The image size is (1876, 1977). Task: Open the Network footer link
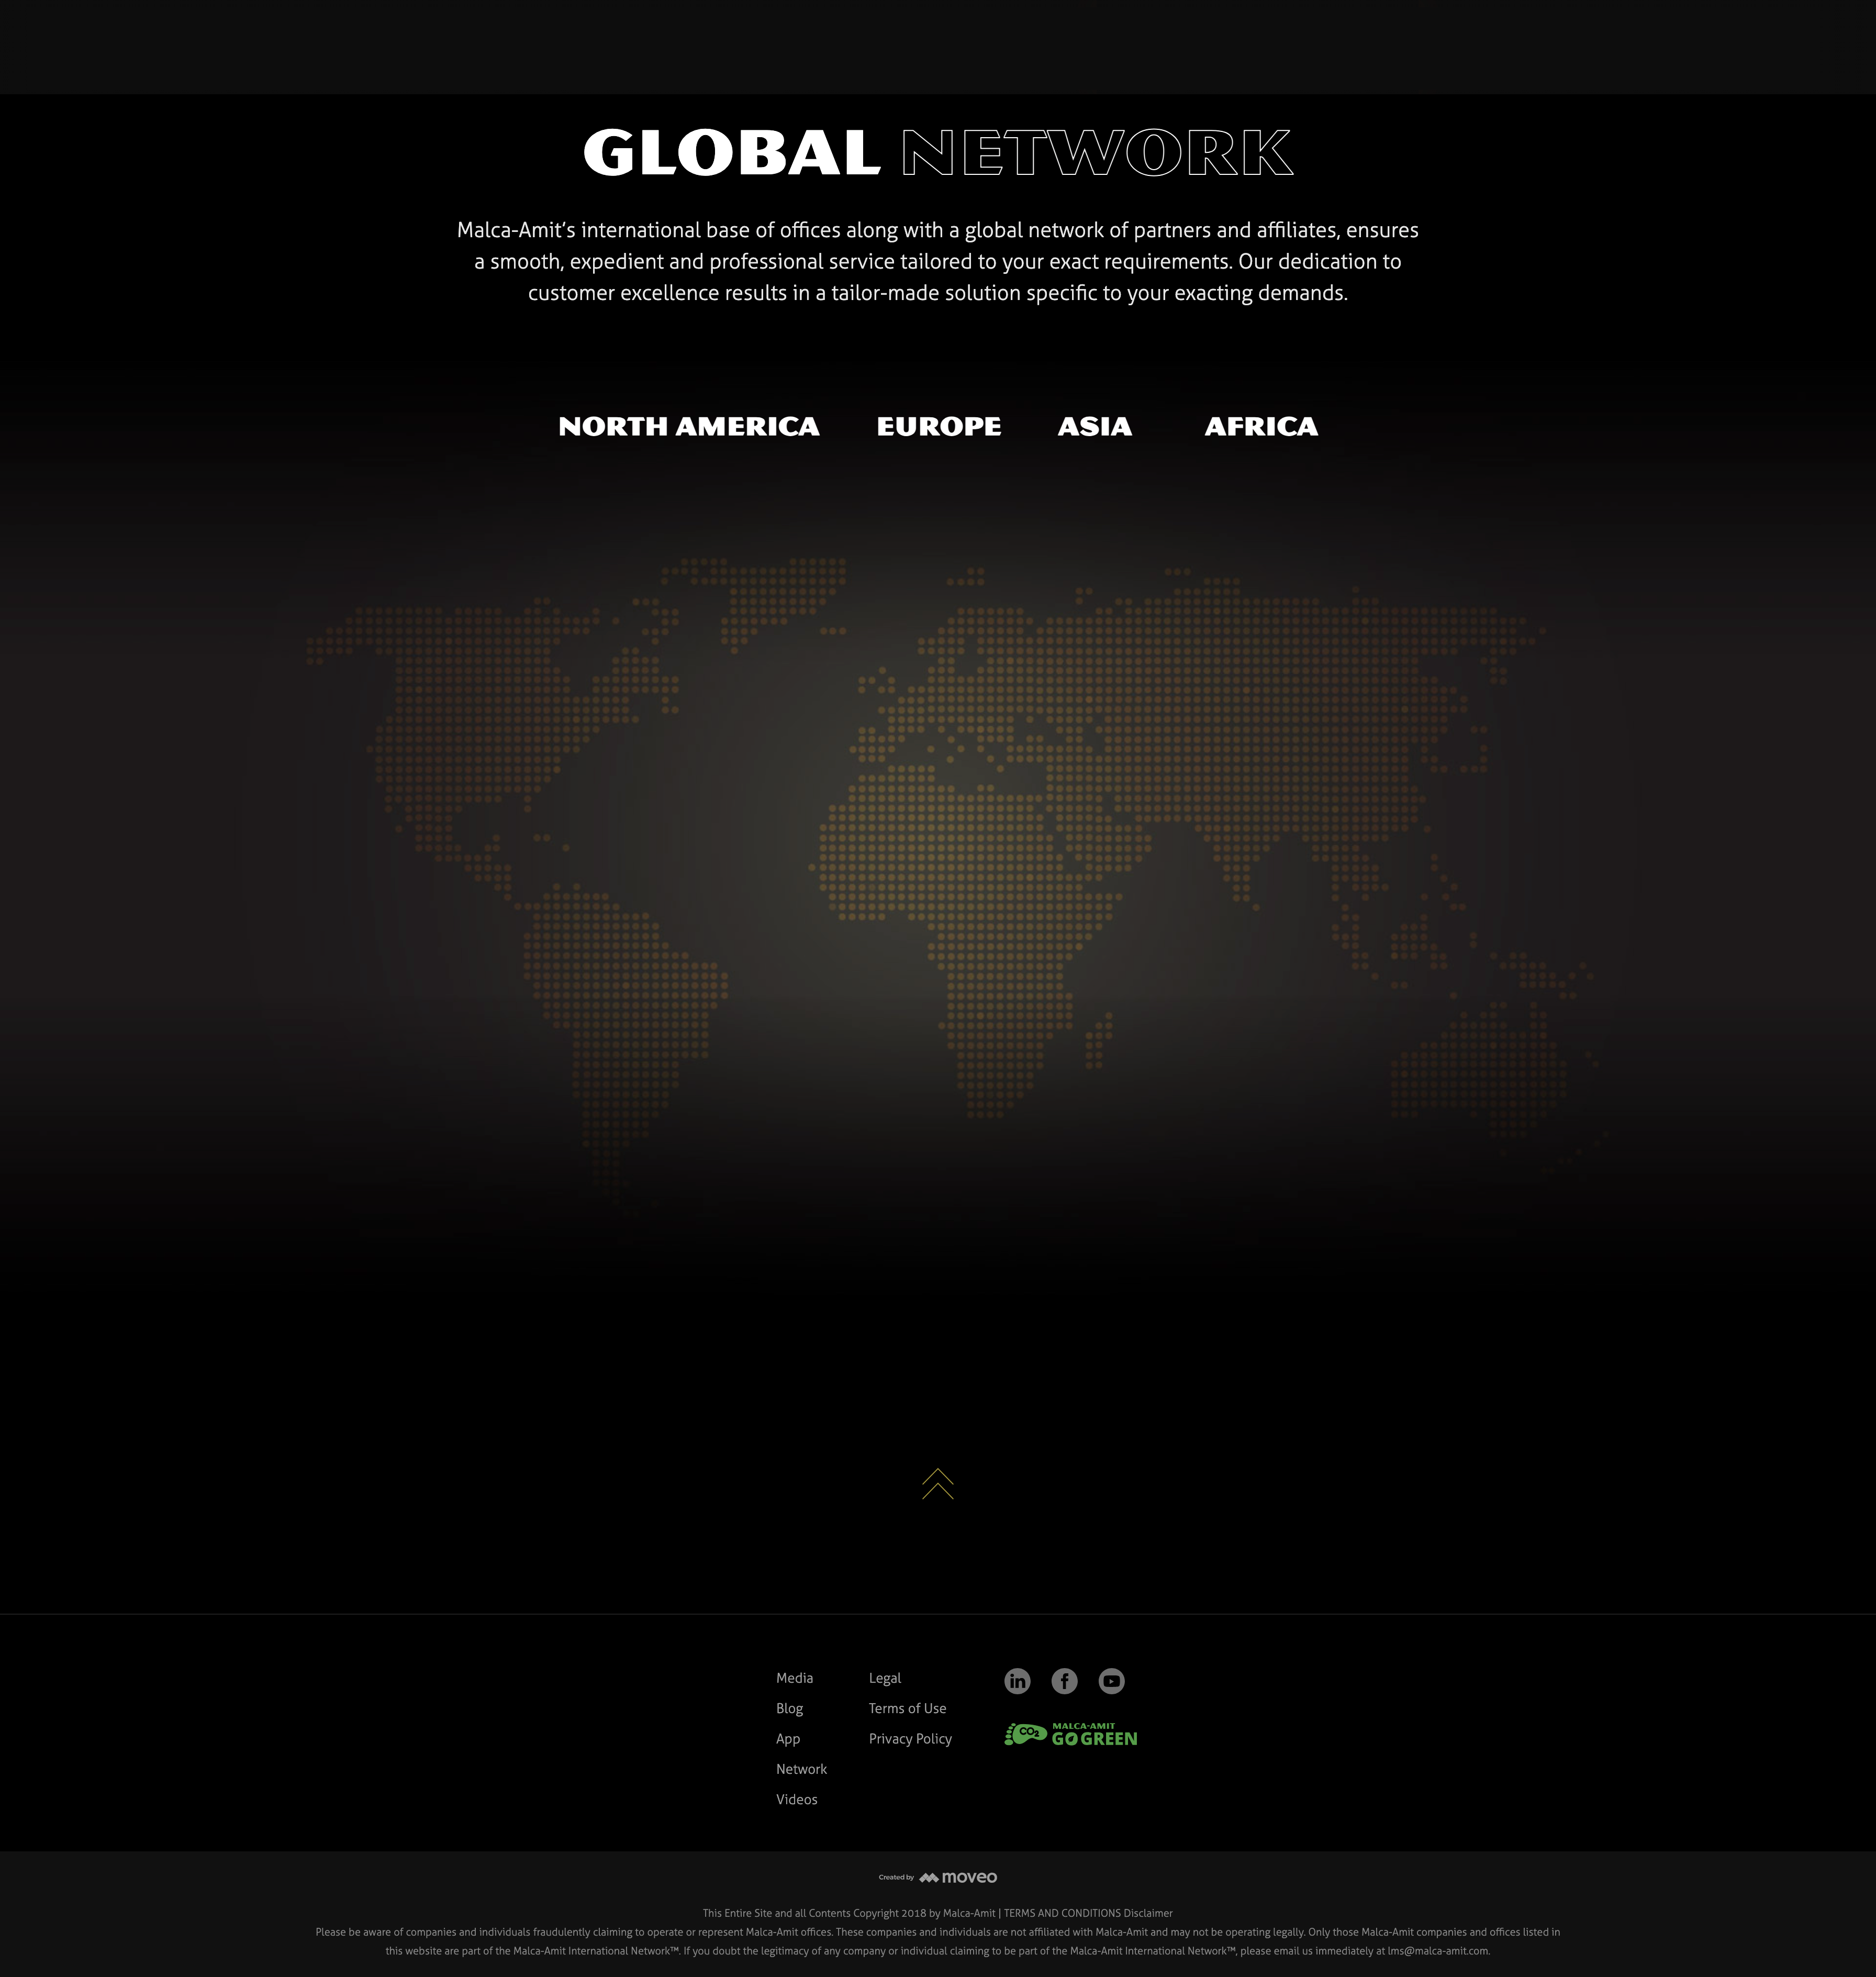point(802,1769)
